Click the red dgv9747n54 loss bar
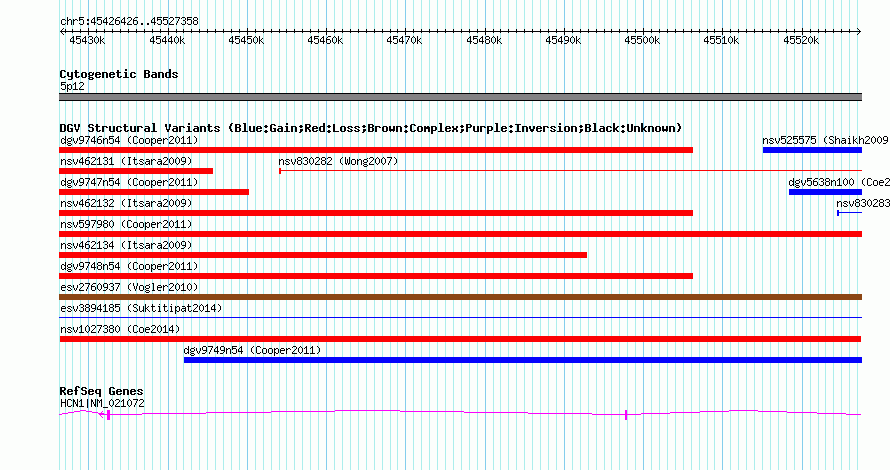Viewport: 890px width, 470px height. click(154, 192)
